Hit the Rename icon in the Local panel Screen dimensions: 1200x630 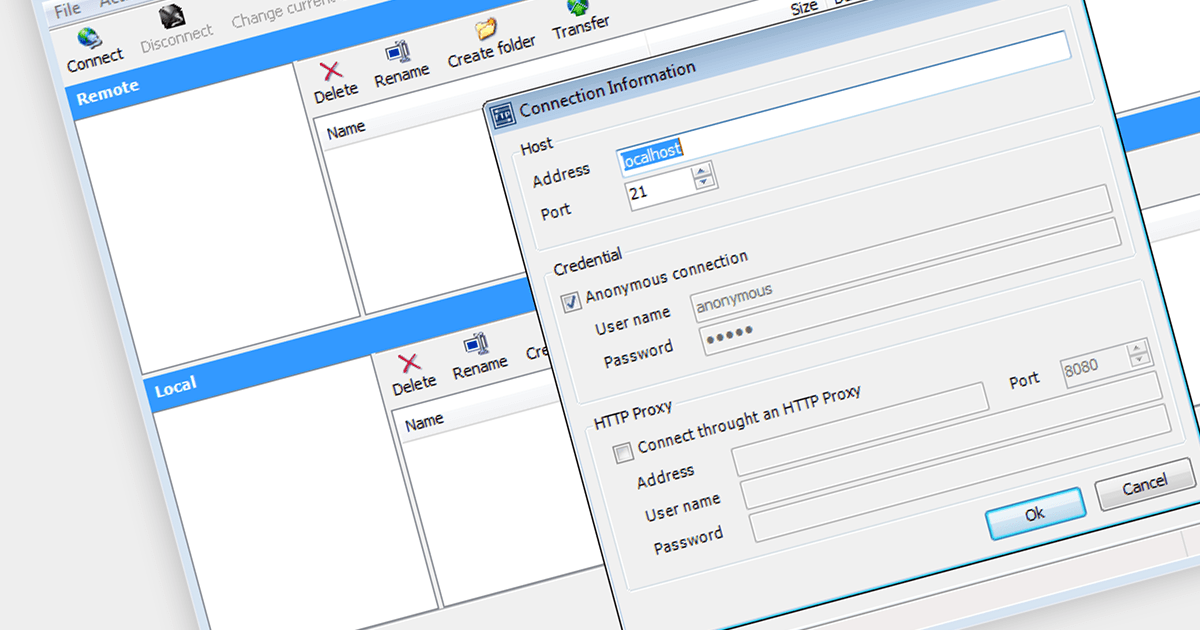pyautogui.click(x=476, y=346)
